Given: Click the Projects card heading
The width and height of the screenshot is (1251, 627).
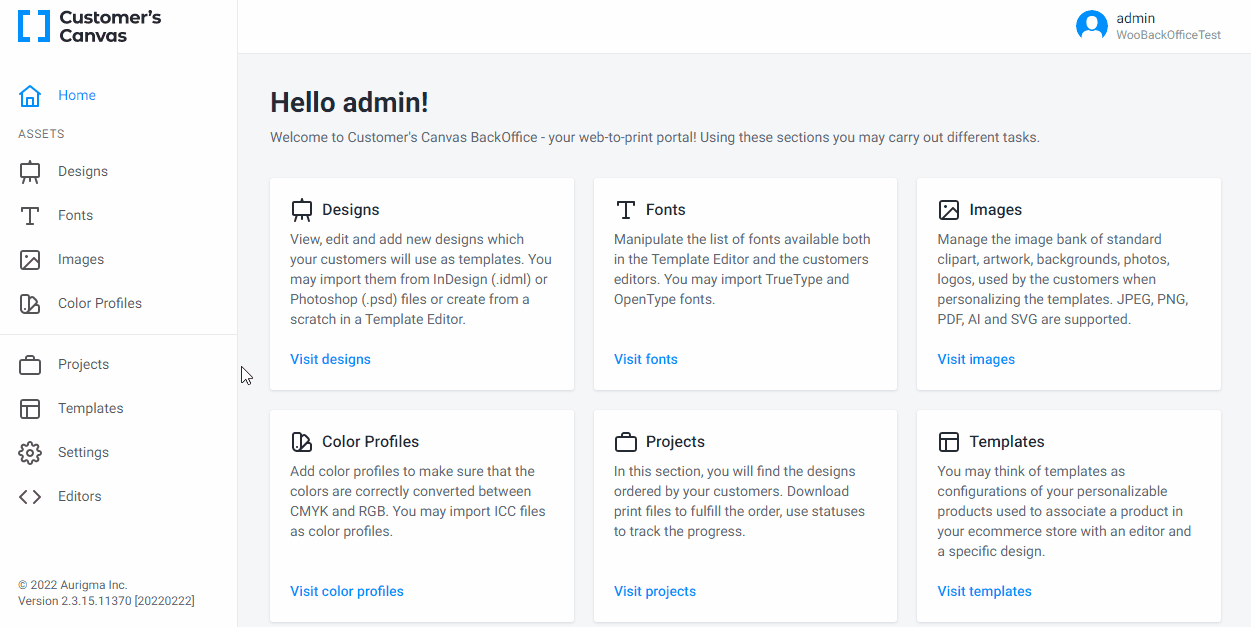Looking at the screenshot, I should pyautogui.click(x=675, y=442).
